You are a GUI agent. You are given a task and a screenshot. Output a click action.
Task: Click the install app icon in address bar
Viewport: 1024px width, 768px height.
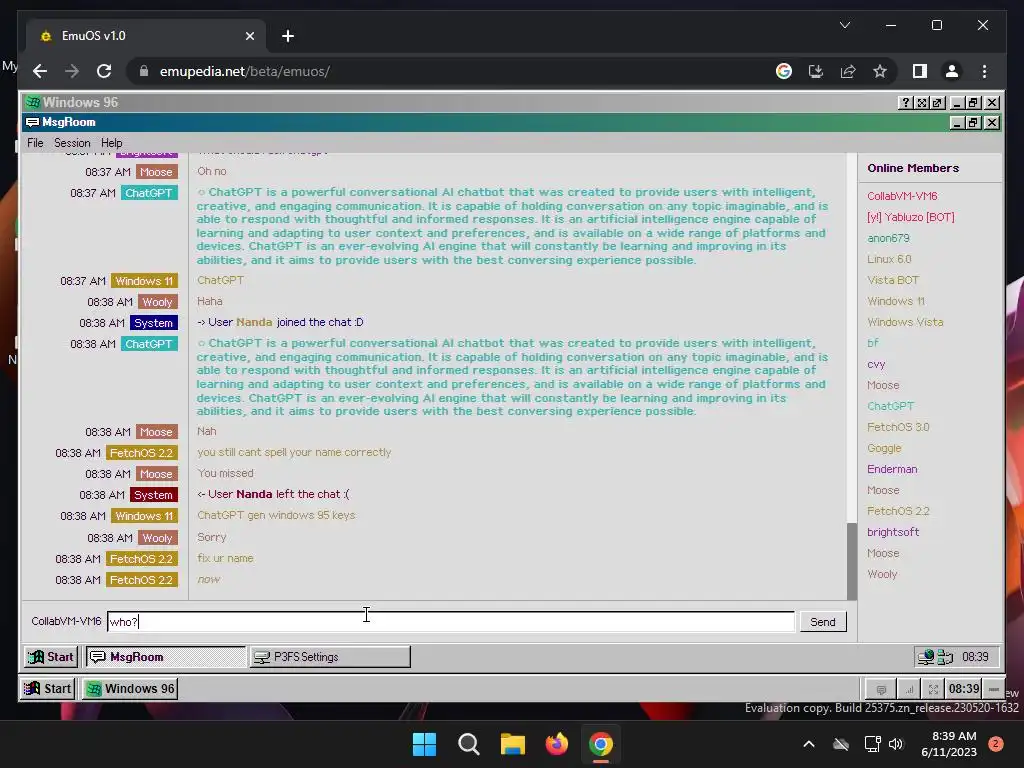click(x=816, y=71)
